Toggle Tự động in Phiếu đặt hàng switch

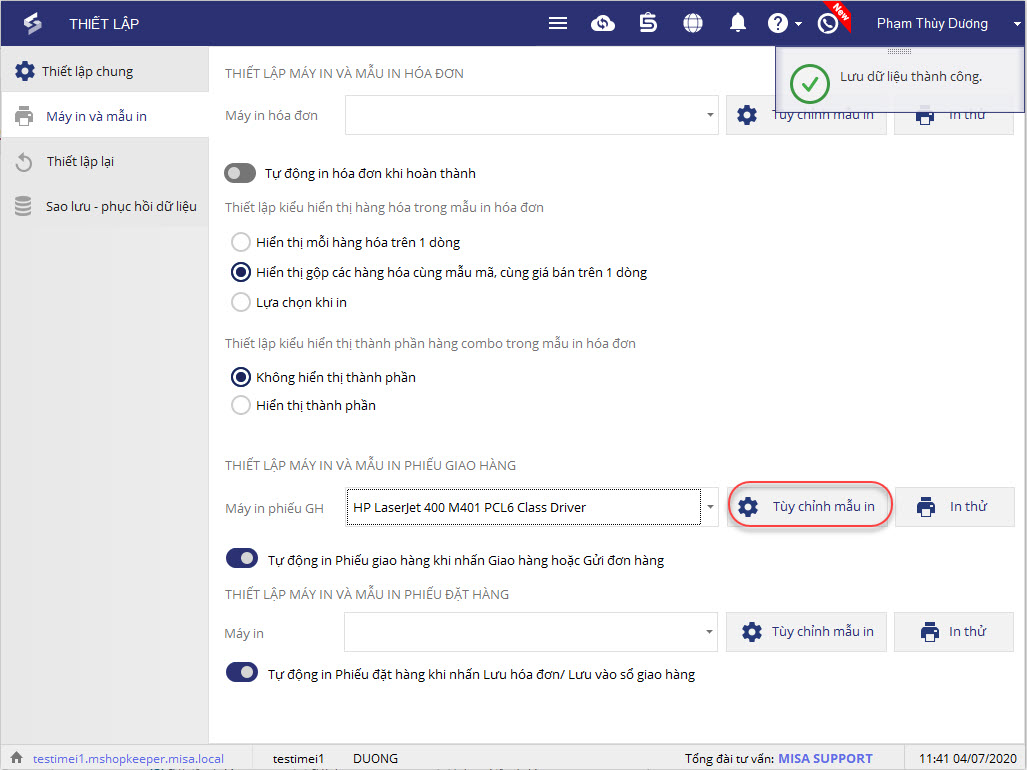coord(242,672)
